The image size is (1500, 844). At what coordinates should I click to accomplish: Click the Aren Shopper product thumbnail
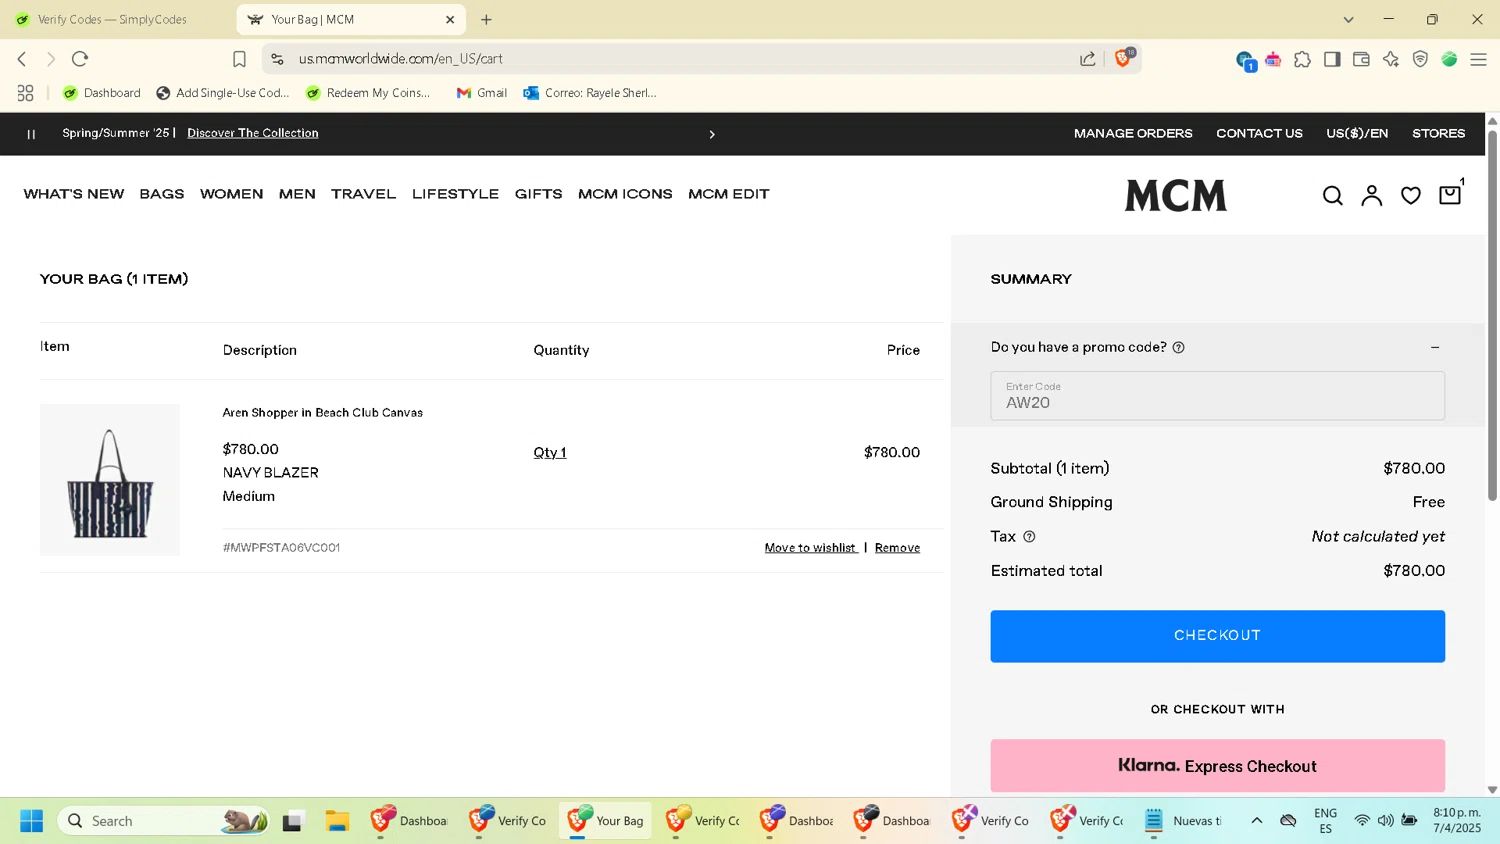[x=110, y=480]
